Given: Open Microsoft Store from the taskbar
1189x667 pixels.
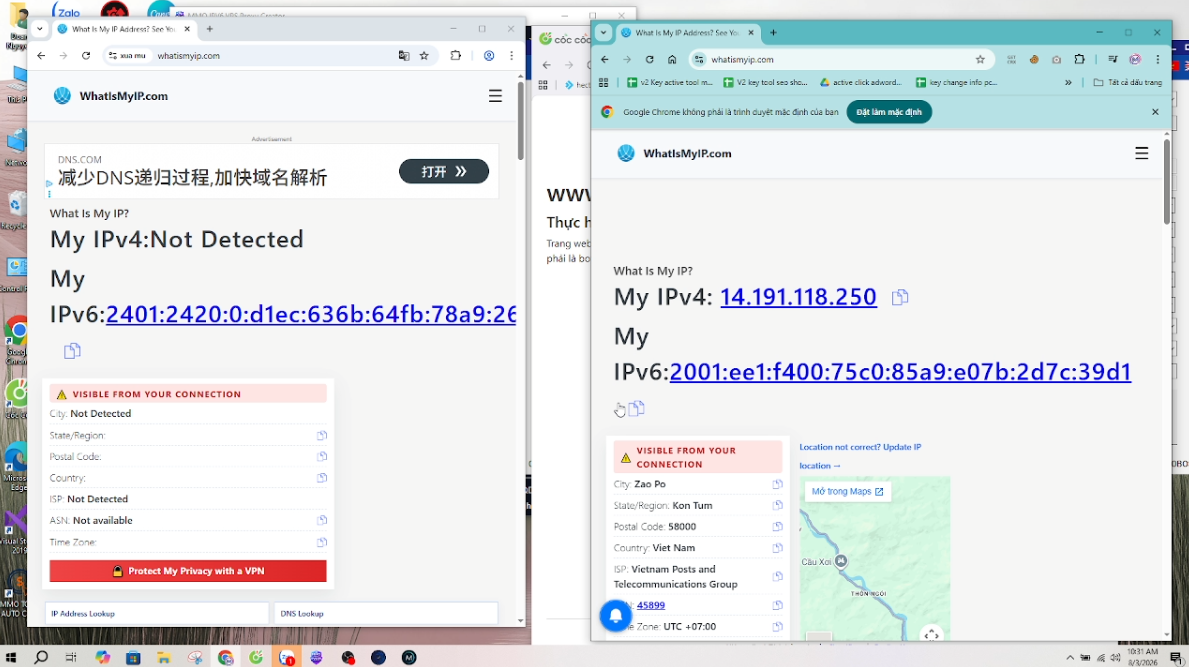Looking at the screenshot, I should (x=133, y=657).
